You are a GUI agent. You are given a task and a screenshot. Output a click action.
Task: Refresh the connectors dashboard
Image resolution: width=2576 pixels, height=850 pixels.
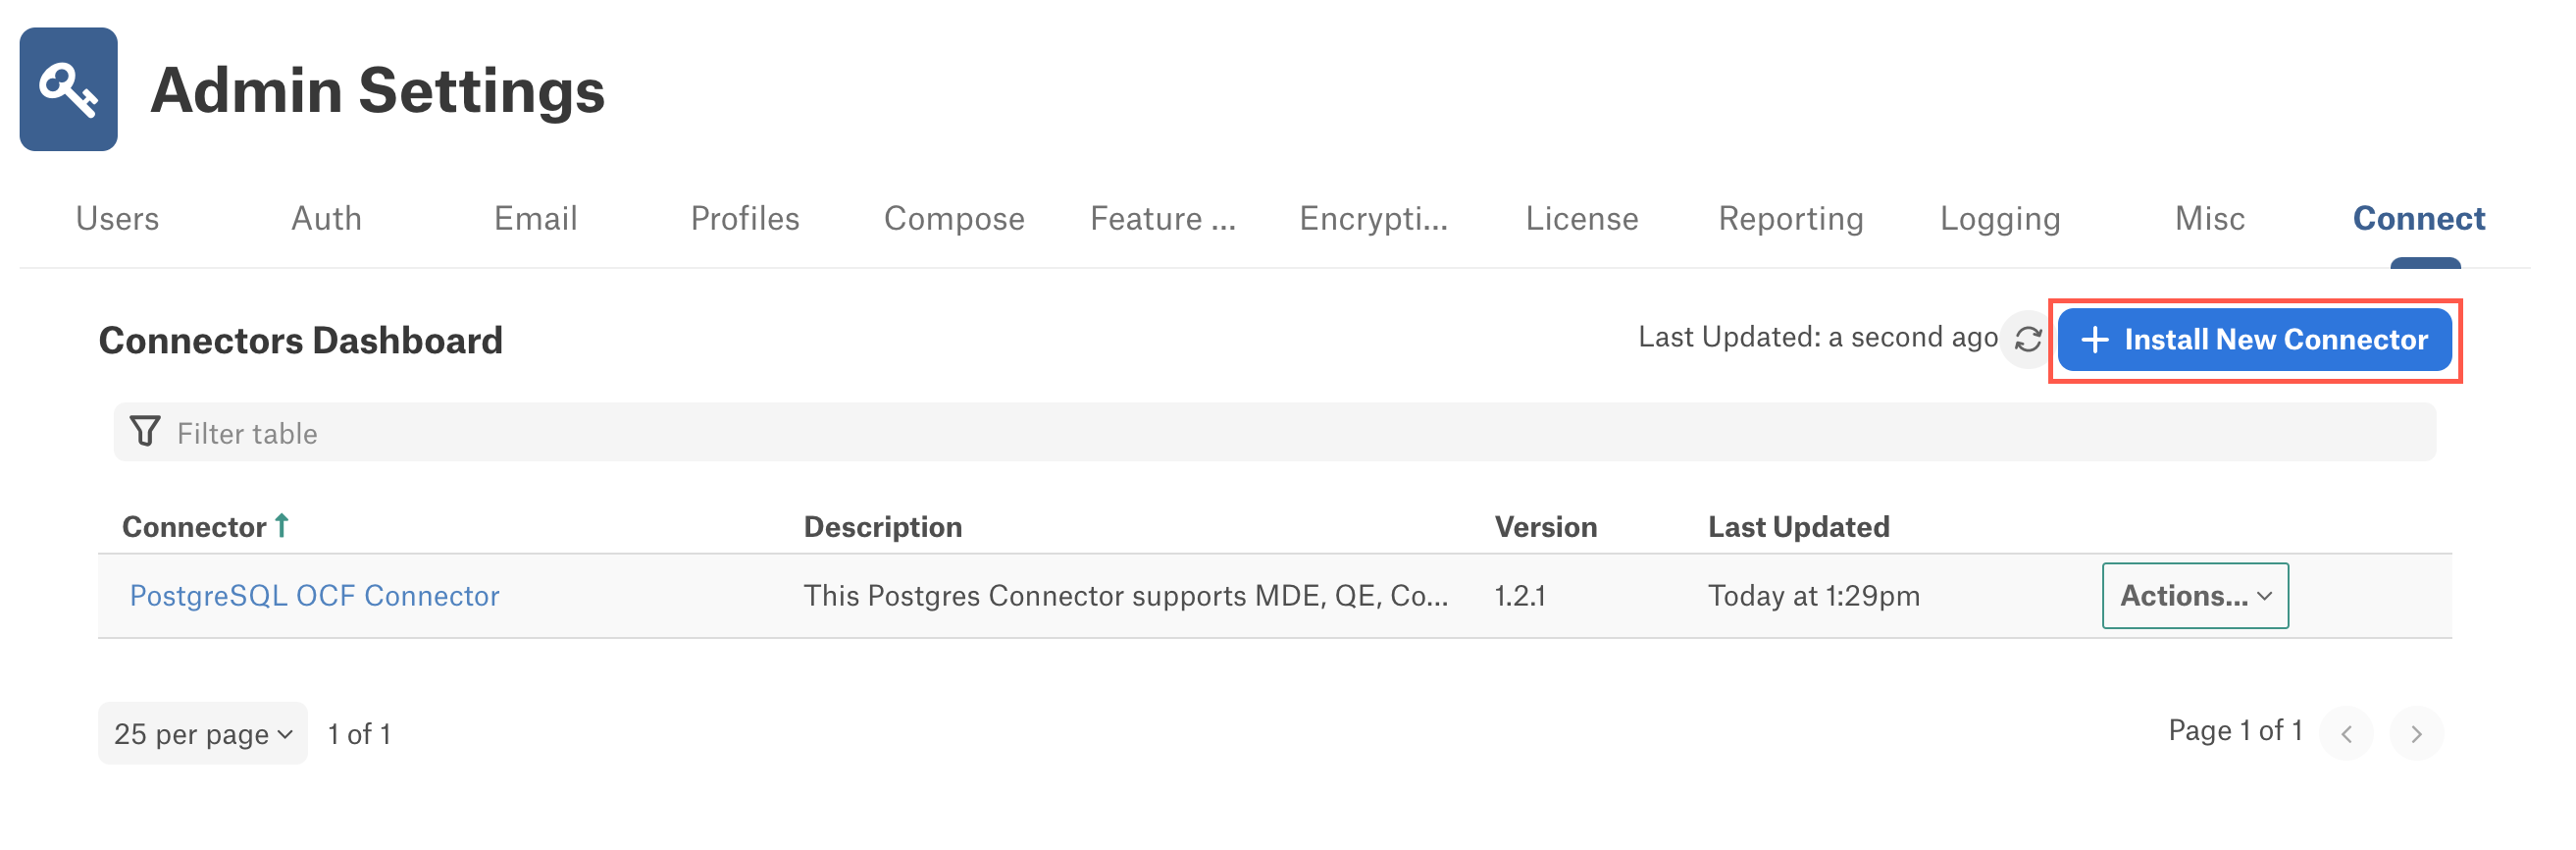tap(2027, 340)
